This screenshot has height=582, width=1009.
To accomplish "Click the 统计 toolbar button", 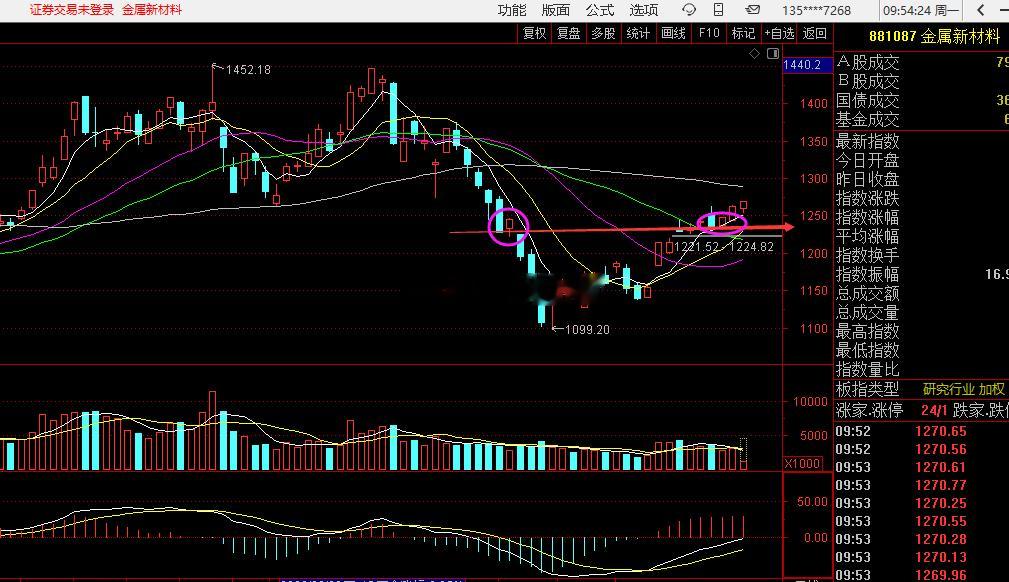I will [638, 33].
